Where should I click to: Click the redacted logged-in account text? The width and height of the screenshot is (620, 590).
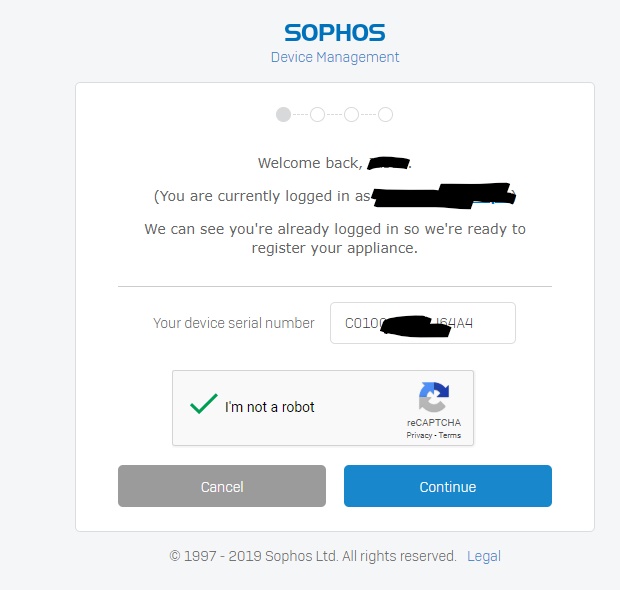(x=443, y=194)
